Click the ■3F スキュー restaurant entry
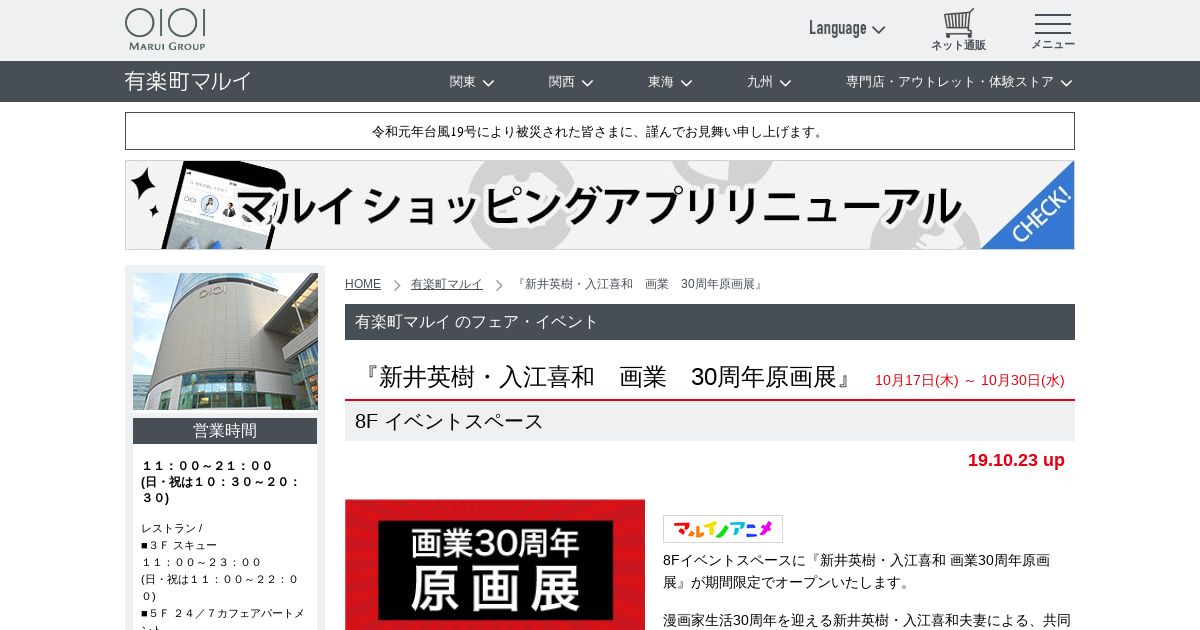 (x=179, y=545)
